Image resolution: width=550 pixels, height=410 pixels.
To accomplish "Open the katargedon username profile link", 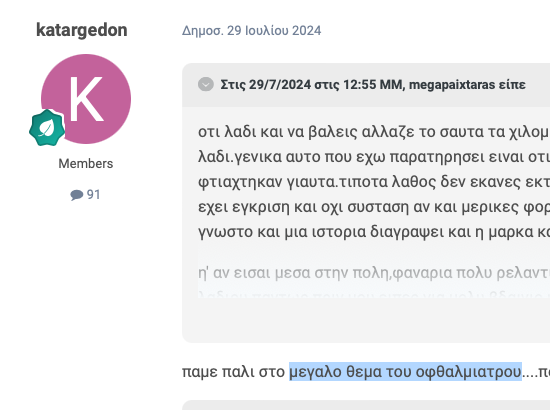I will pos(82,30).
